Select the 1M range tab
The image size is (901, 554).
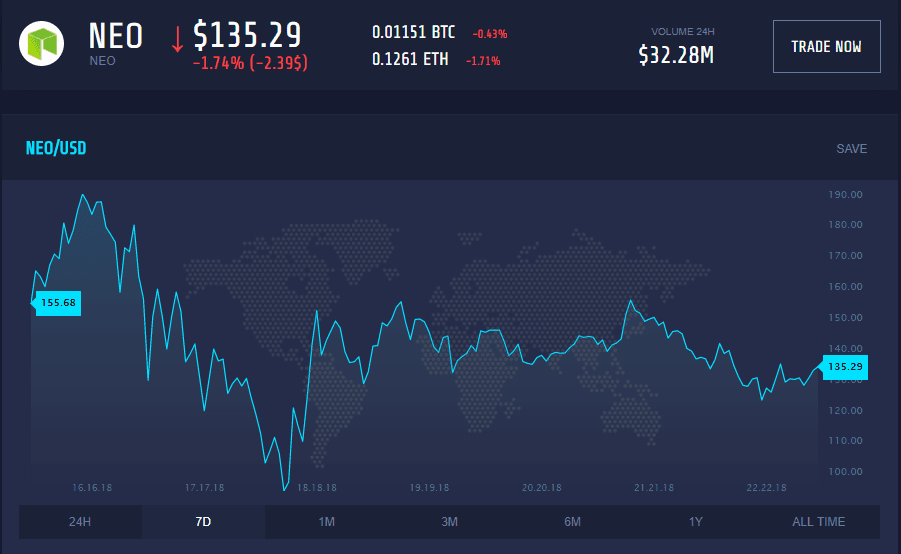(326, 522)
